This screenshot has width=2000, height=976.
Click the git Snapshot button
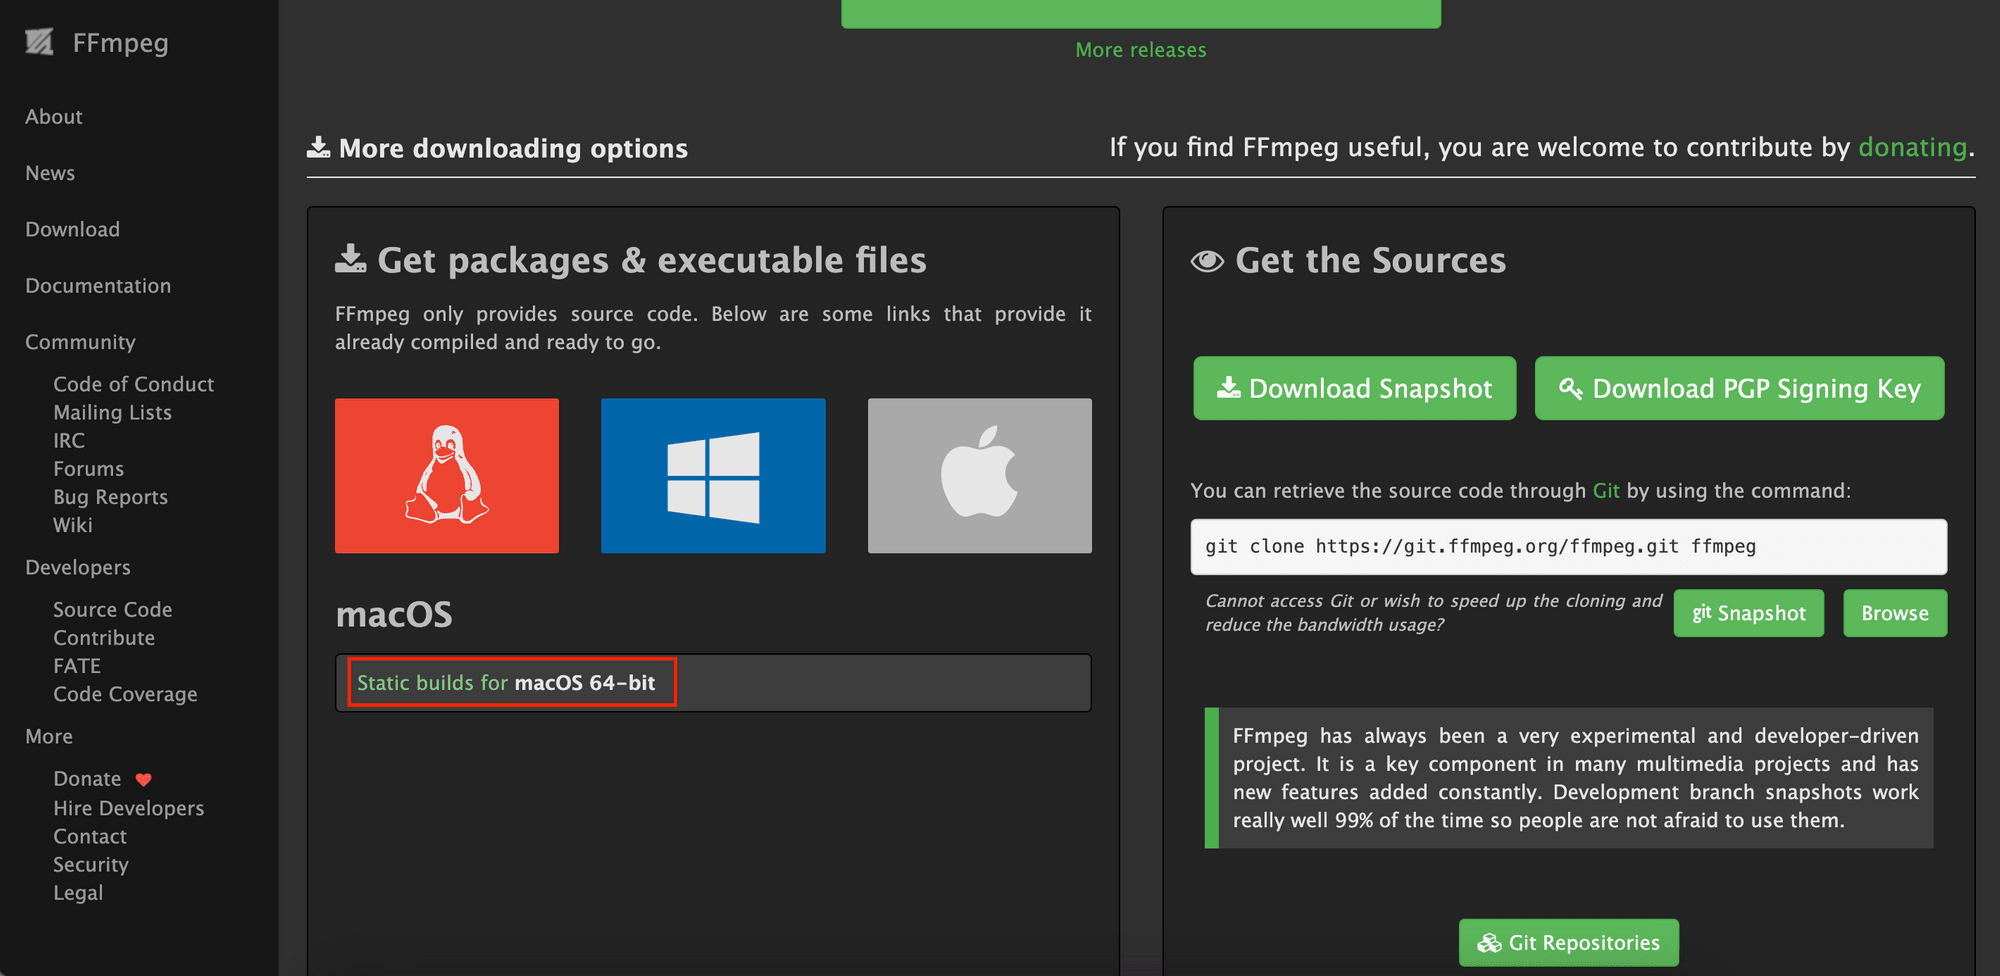tap(1748, 612)
